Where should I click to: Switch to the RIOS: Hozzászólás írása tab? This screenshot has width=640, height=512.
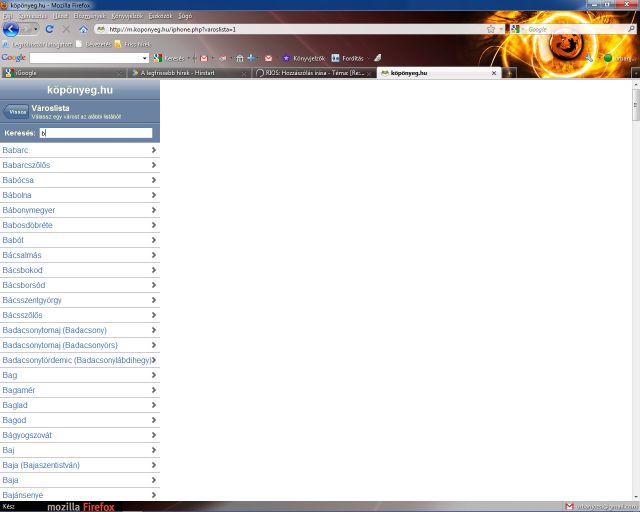click(x=314, y=73)
